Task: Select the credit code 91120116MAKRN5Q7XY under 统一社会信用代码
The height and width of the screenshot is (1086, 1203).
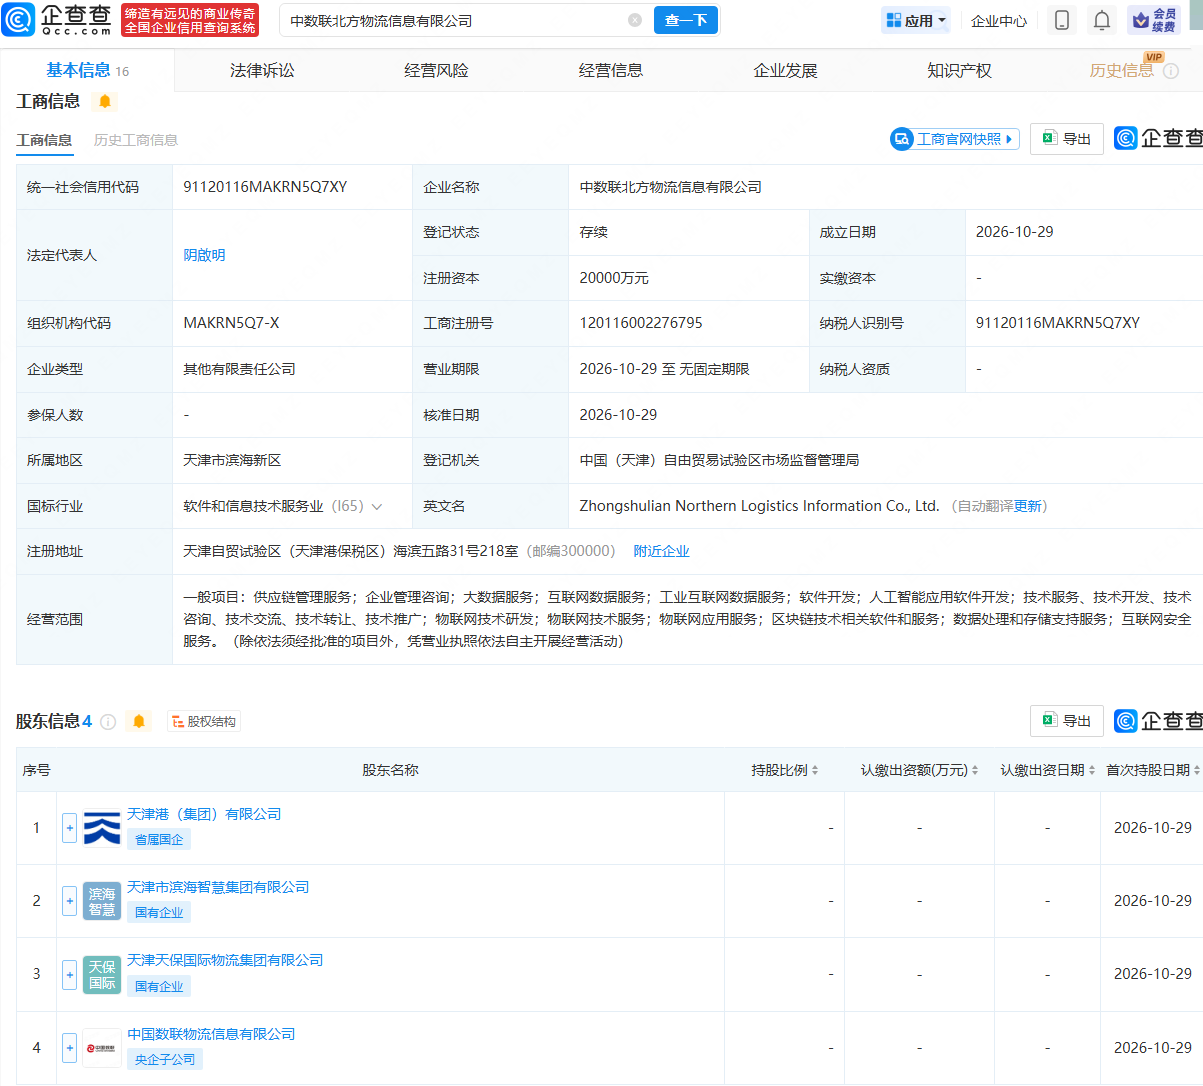Action: [x=265, y=187]
